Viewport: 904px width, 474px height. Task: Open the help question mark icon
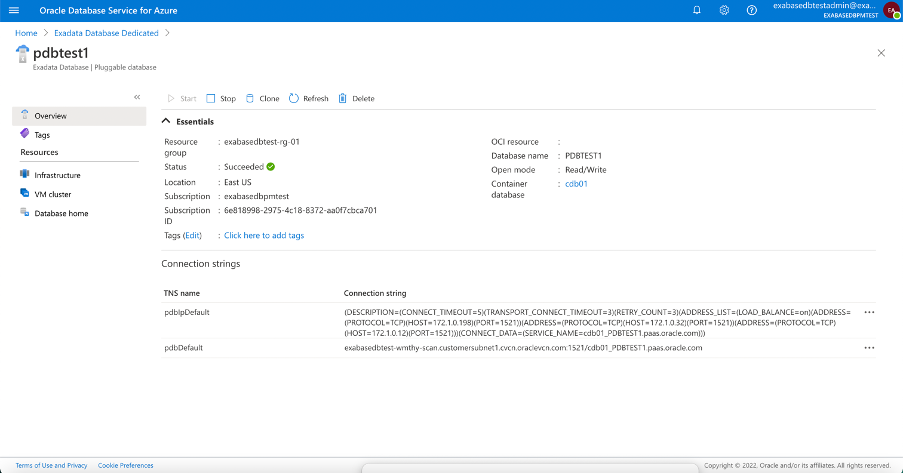(x=752, y=10)
